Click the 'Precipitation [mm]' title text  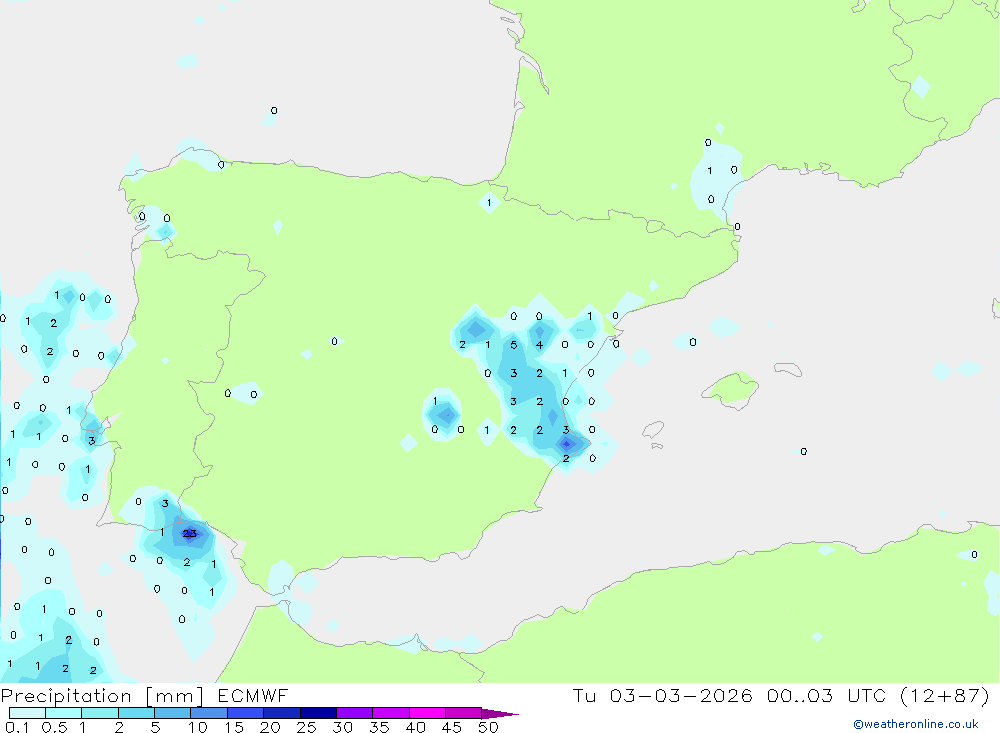coord(102,696)
